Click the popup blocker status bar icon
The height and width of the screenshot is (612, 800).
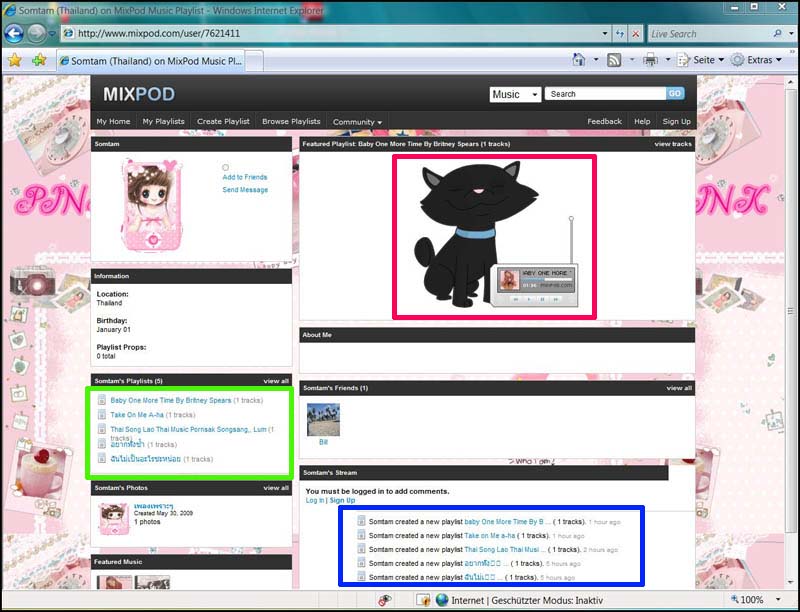pyautogui.click(x=385, y=600)
